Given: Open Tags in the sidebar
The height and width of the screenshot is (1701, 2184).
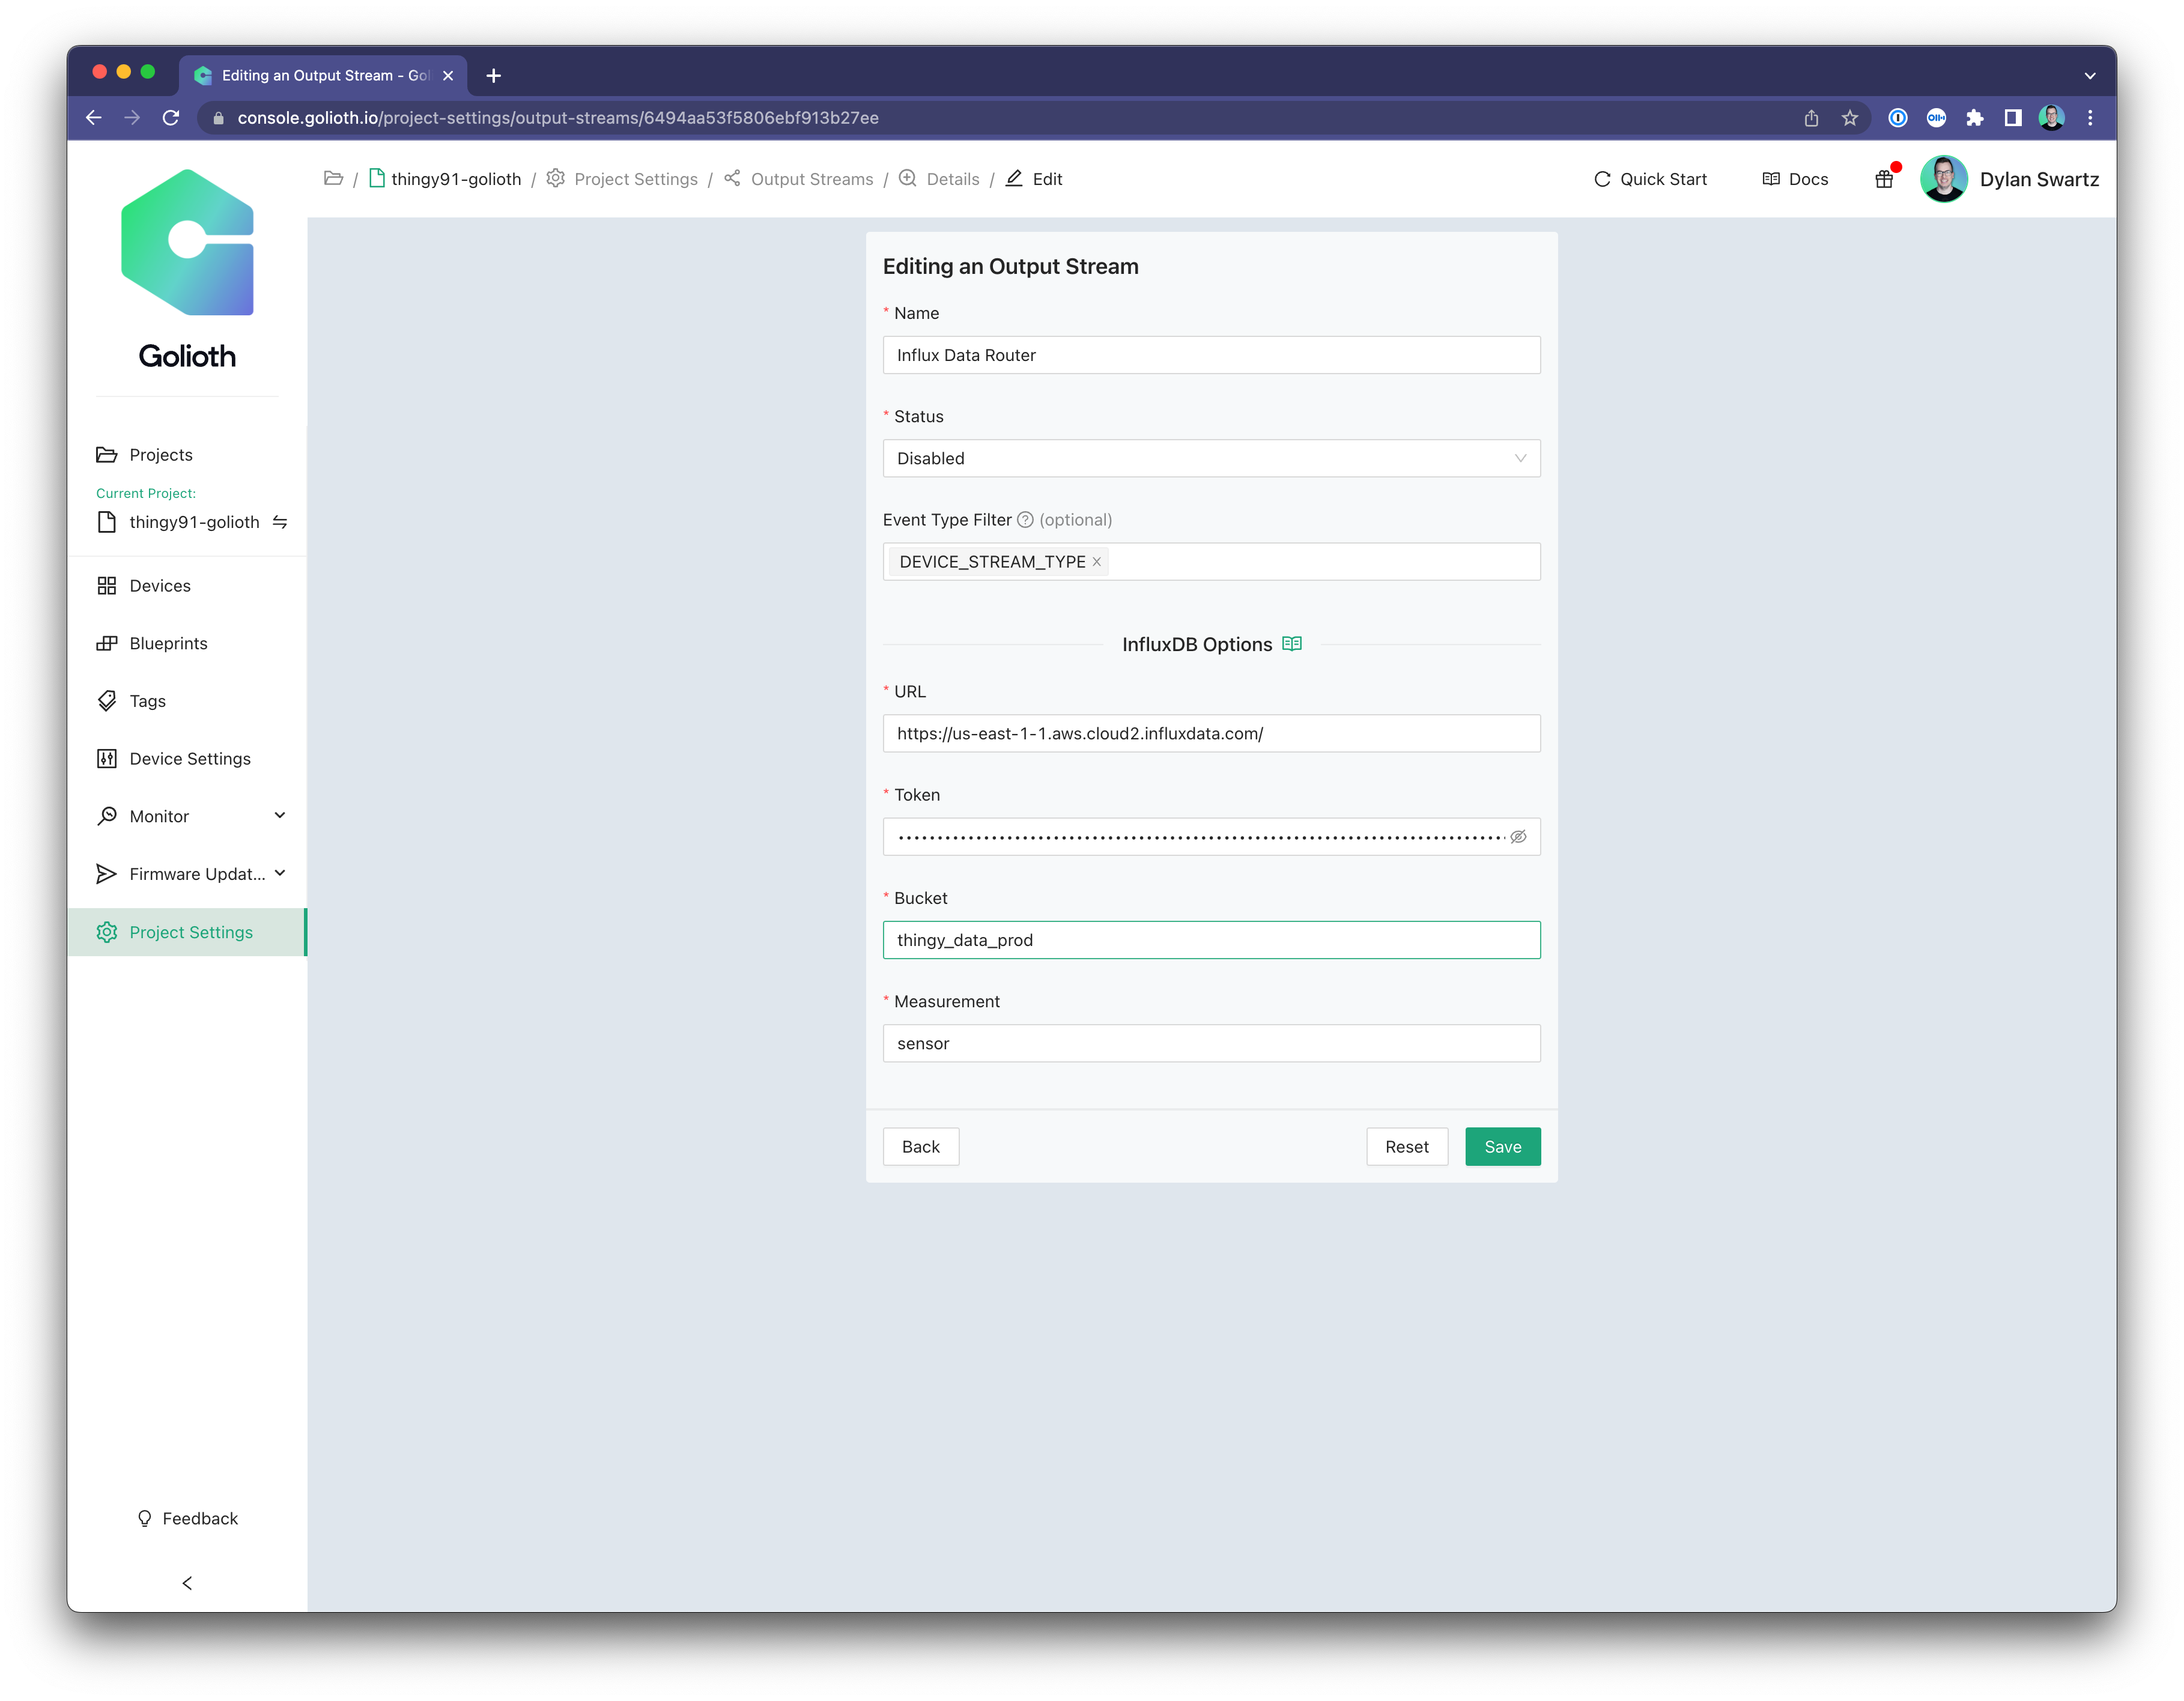Looking at the screenshot, I should [187, 701].
